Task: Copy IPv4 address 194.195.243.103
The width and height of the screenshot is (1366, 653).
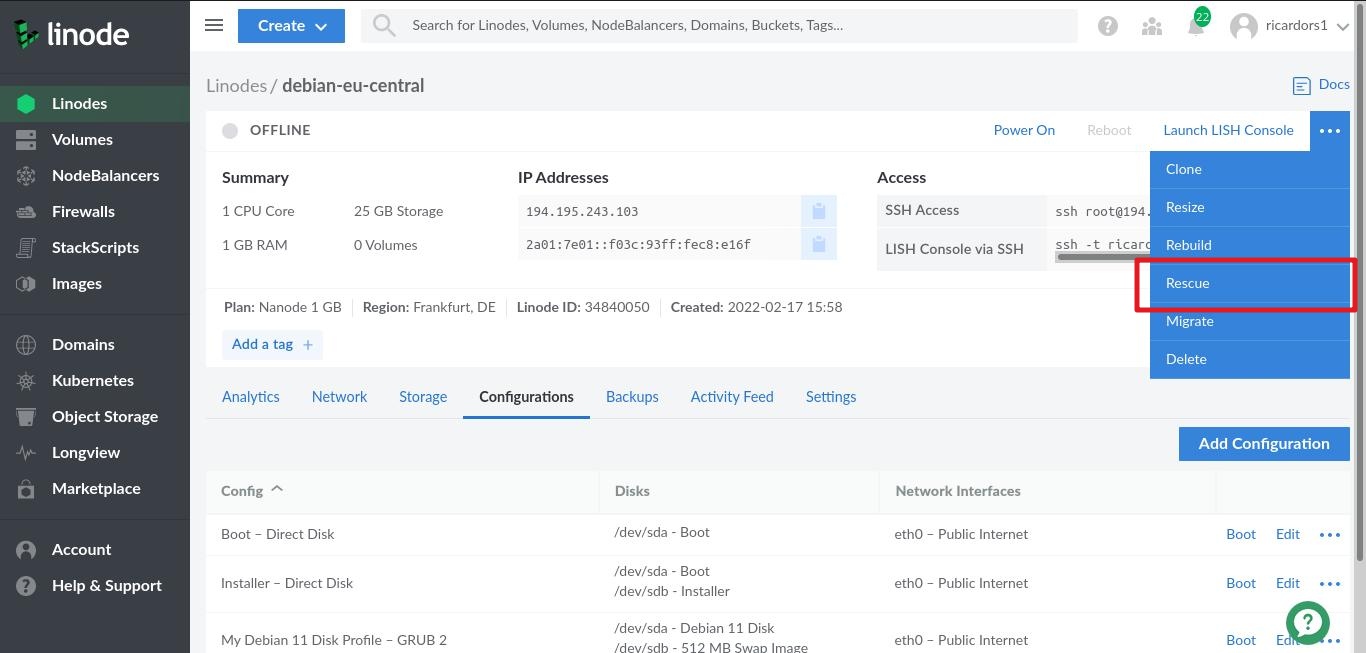Action: [x=818, y=211]
